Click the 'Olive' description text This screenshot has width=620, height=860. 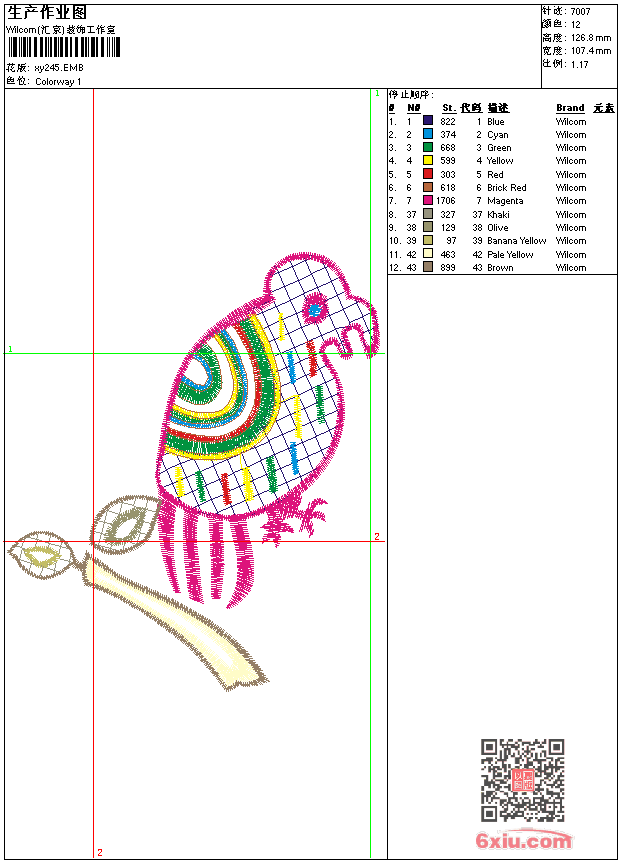click(498, 228)
